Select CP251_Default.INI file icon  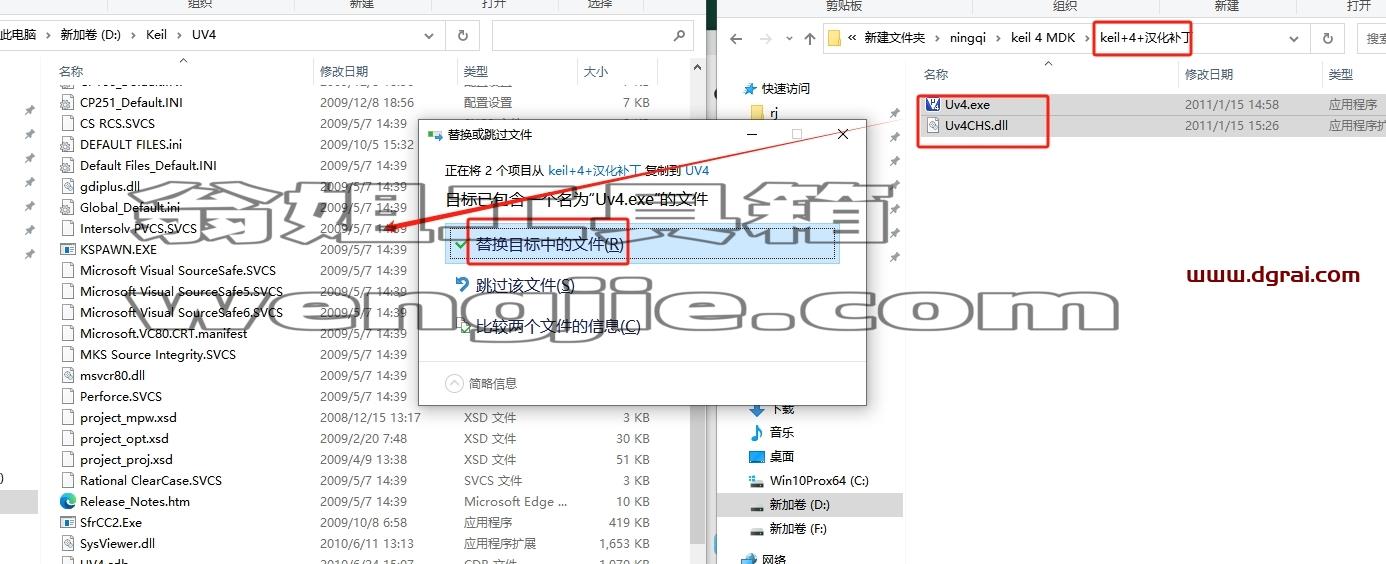[67, 103]
